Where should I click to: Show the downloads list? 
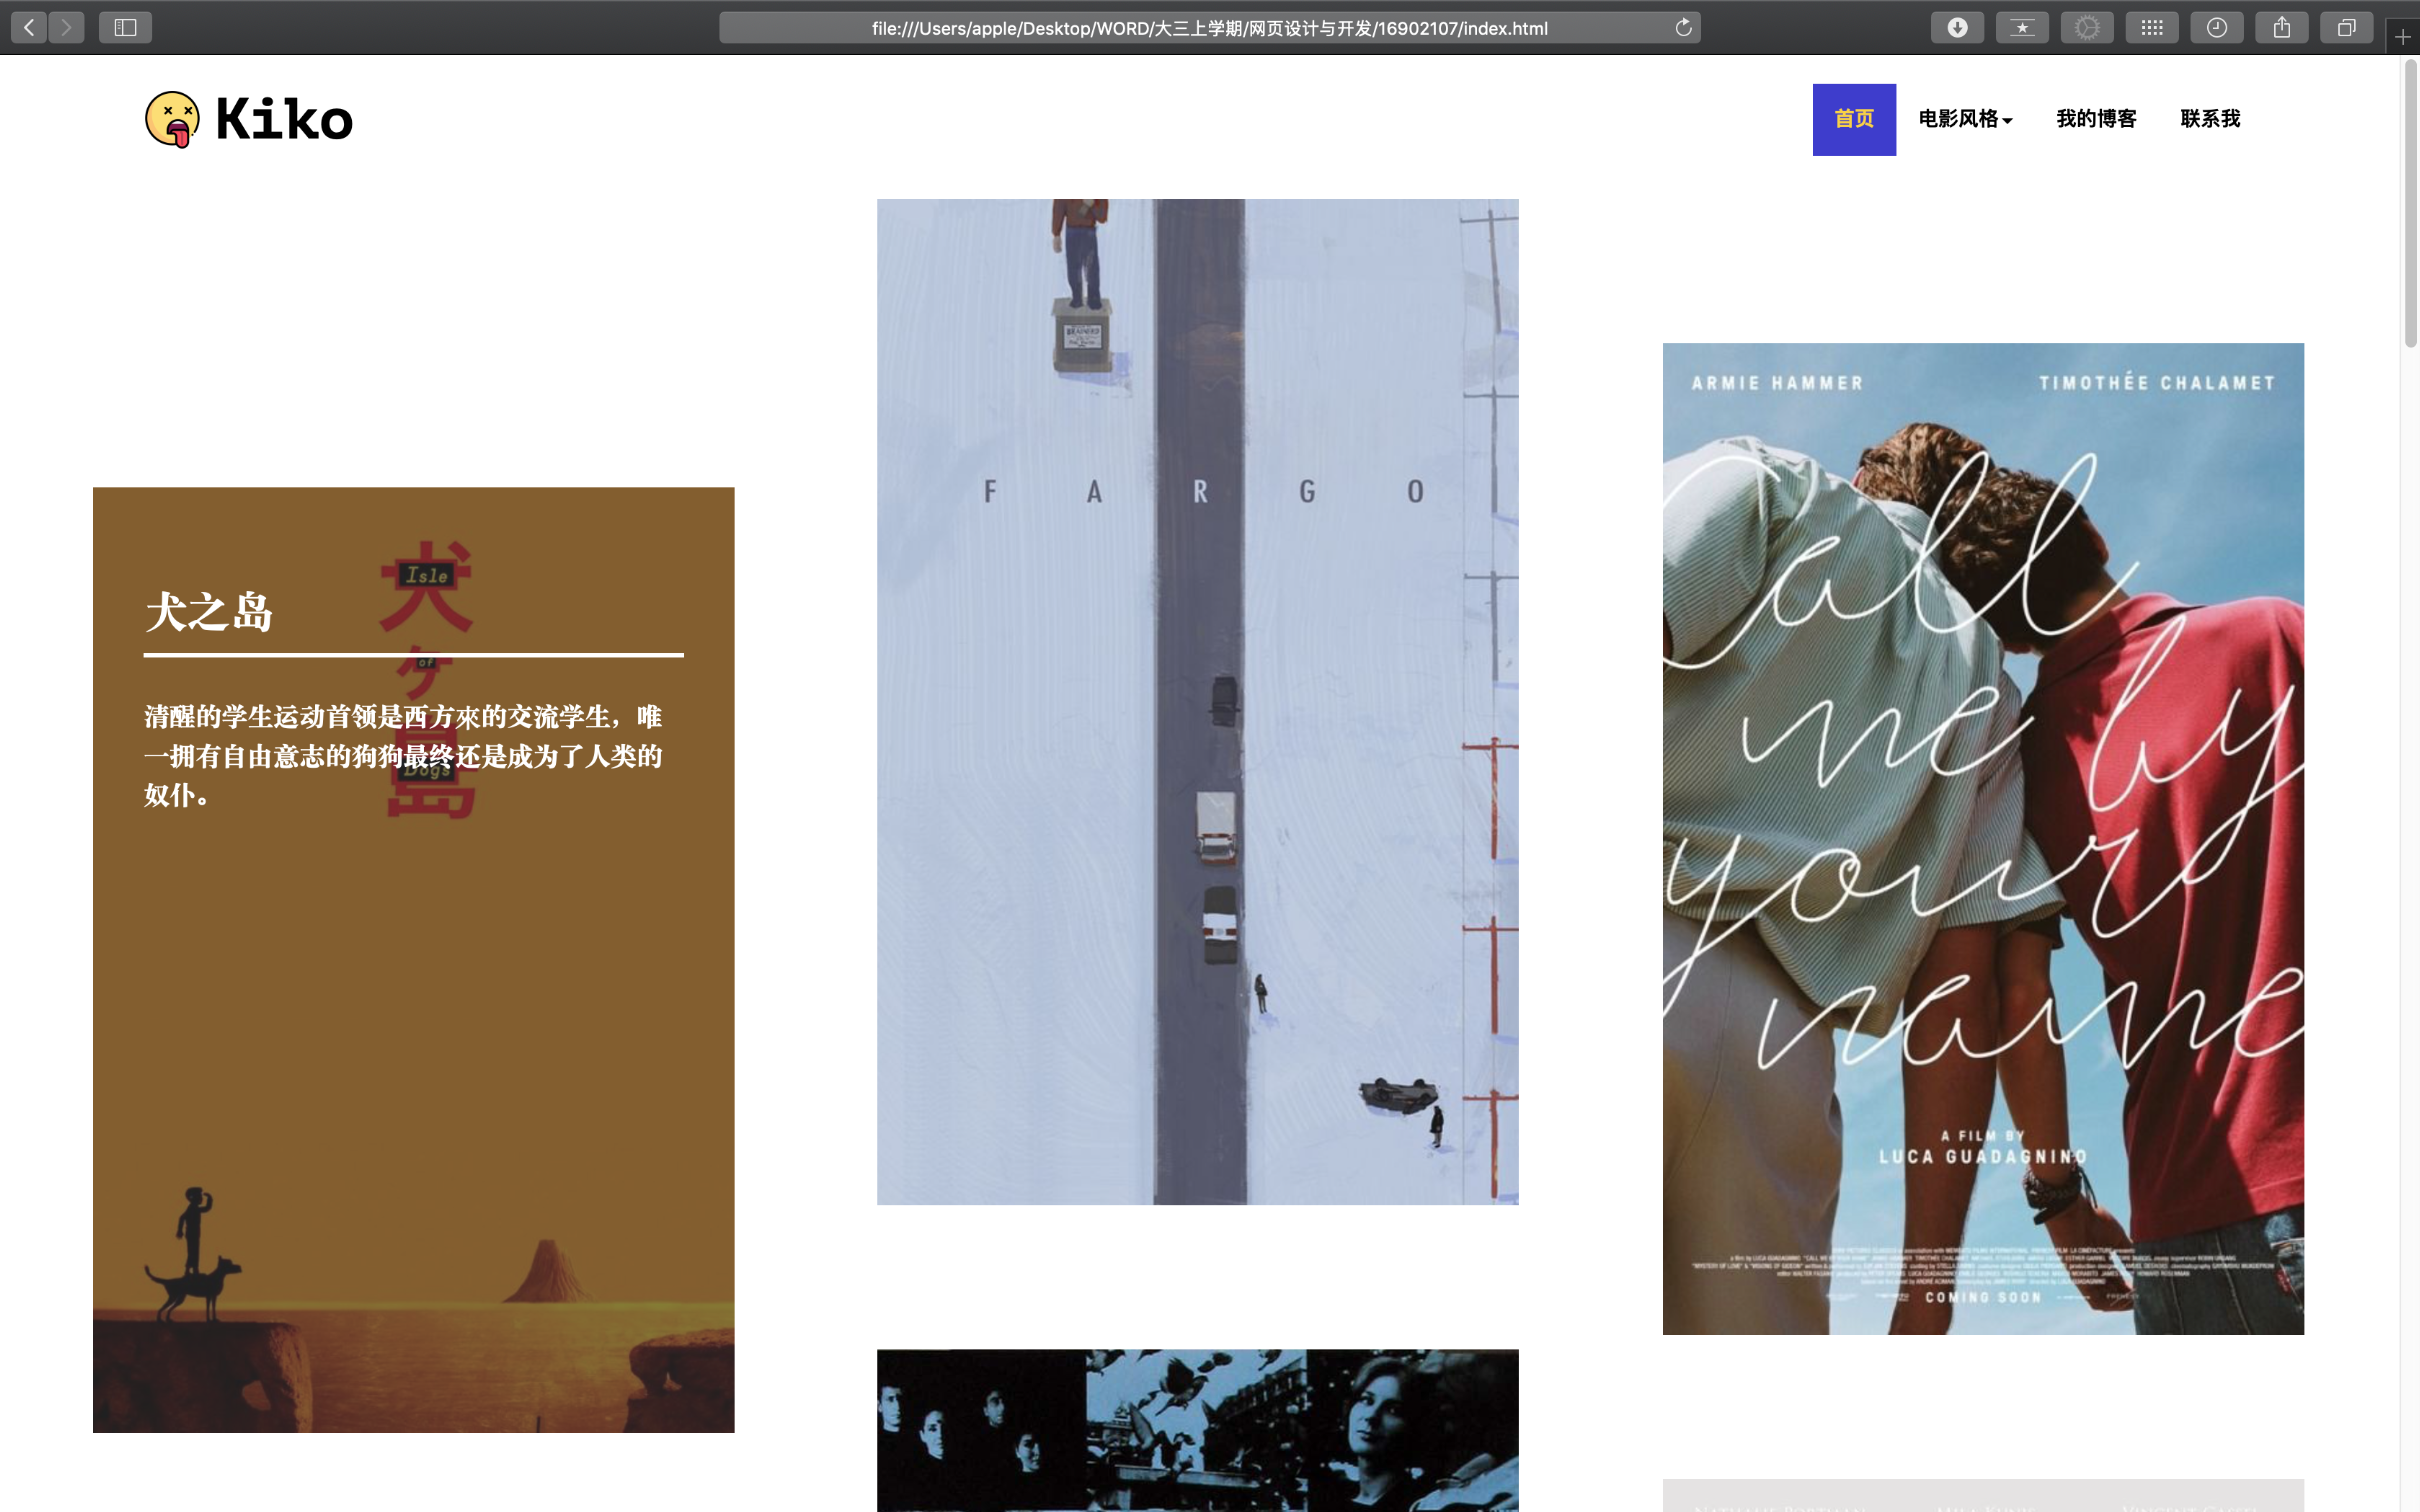1957,27
